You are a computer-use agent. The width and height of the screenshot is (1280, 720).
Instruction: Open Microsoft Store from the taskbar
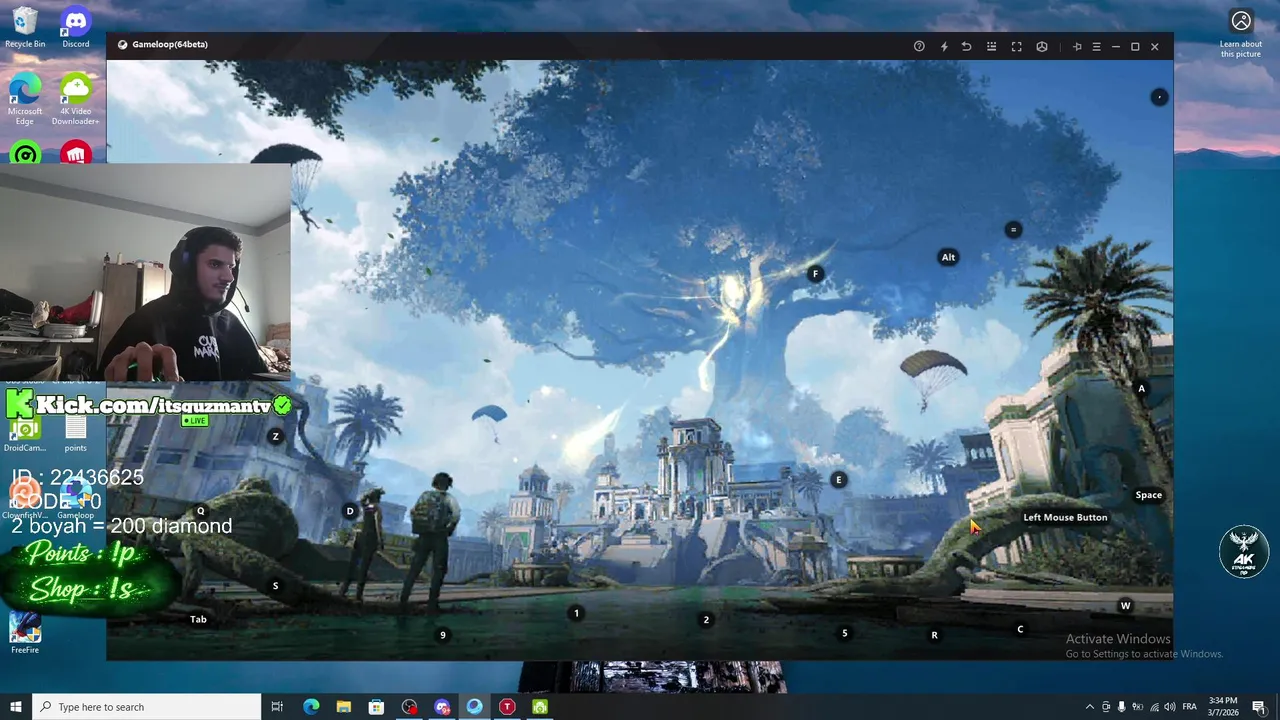point(376,707)
